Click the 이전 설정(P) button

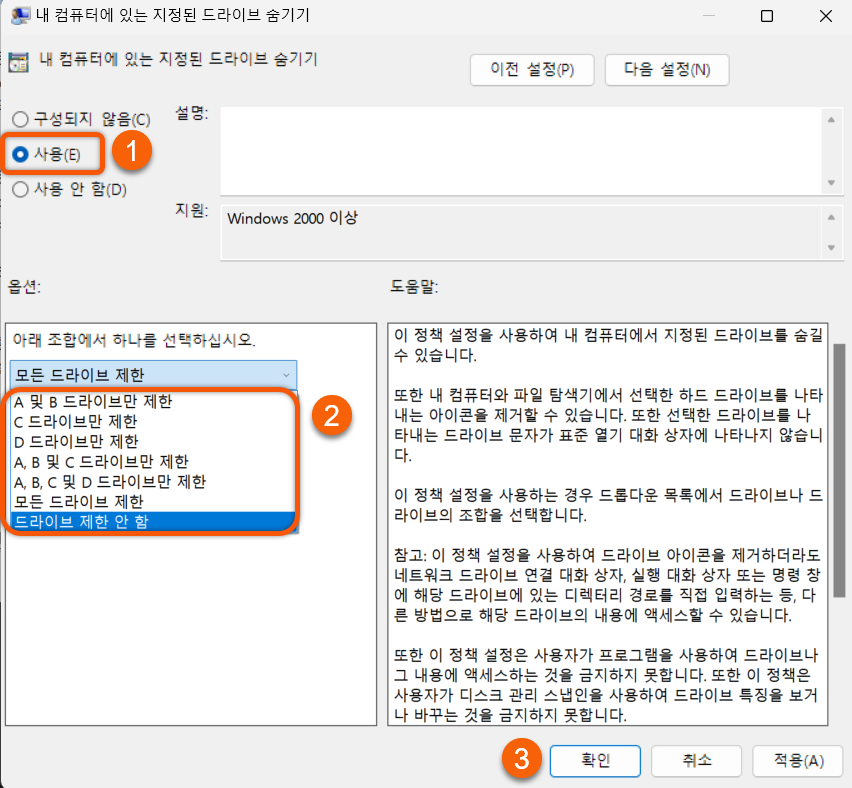pos(531,70)
